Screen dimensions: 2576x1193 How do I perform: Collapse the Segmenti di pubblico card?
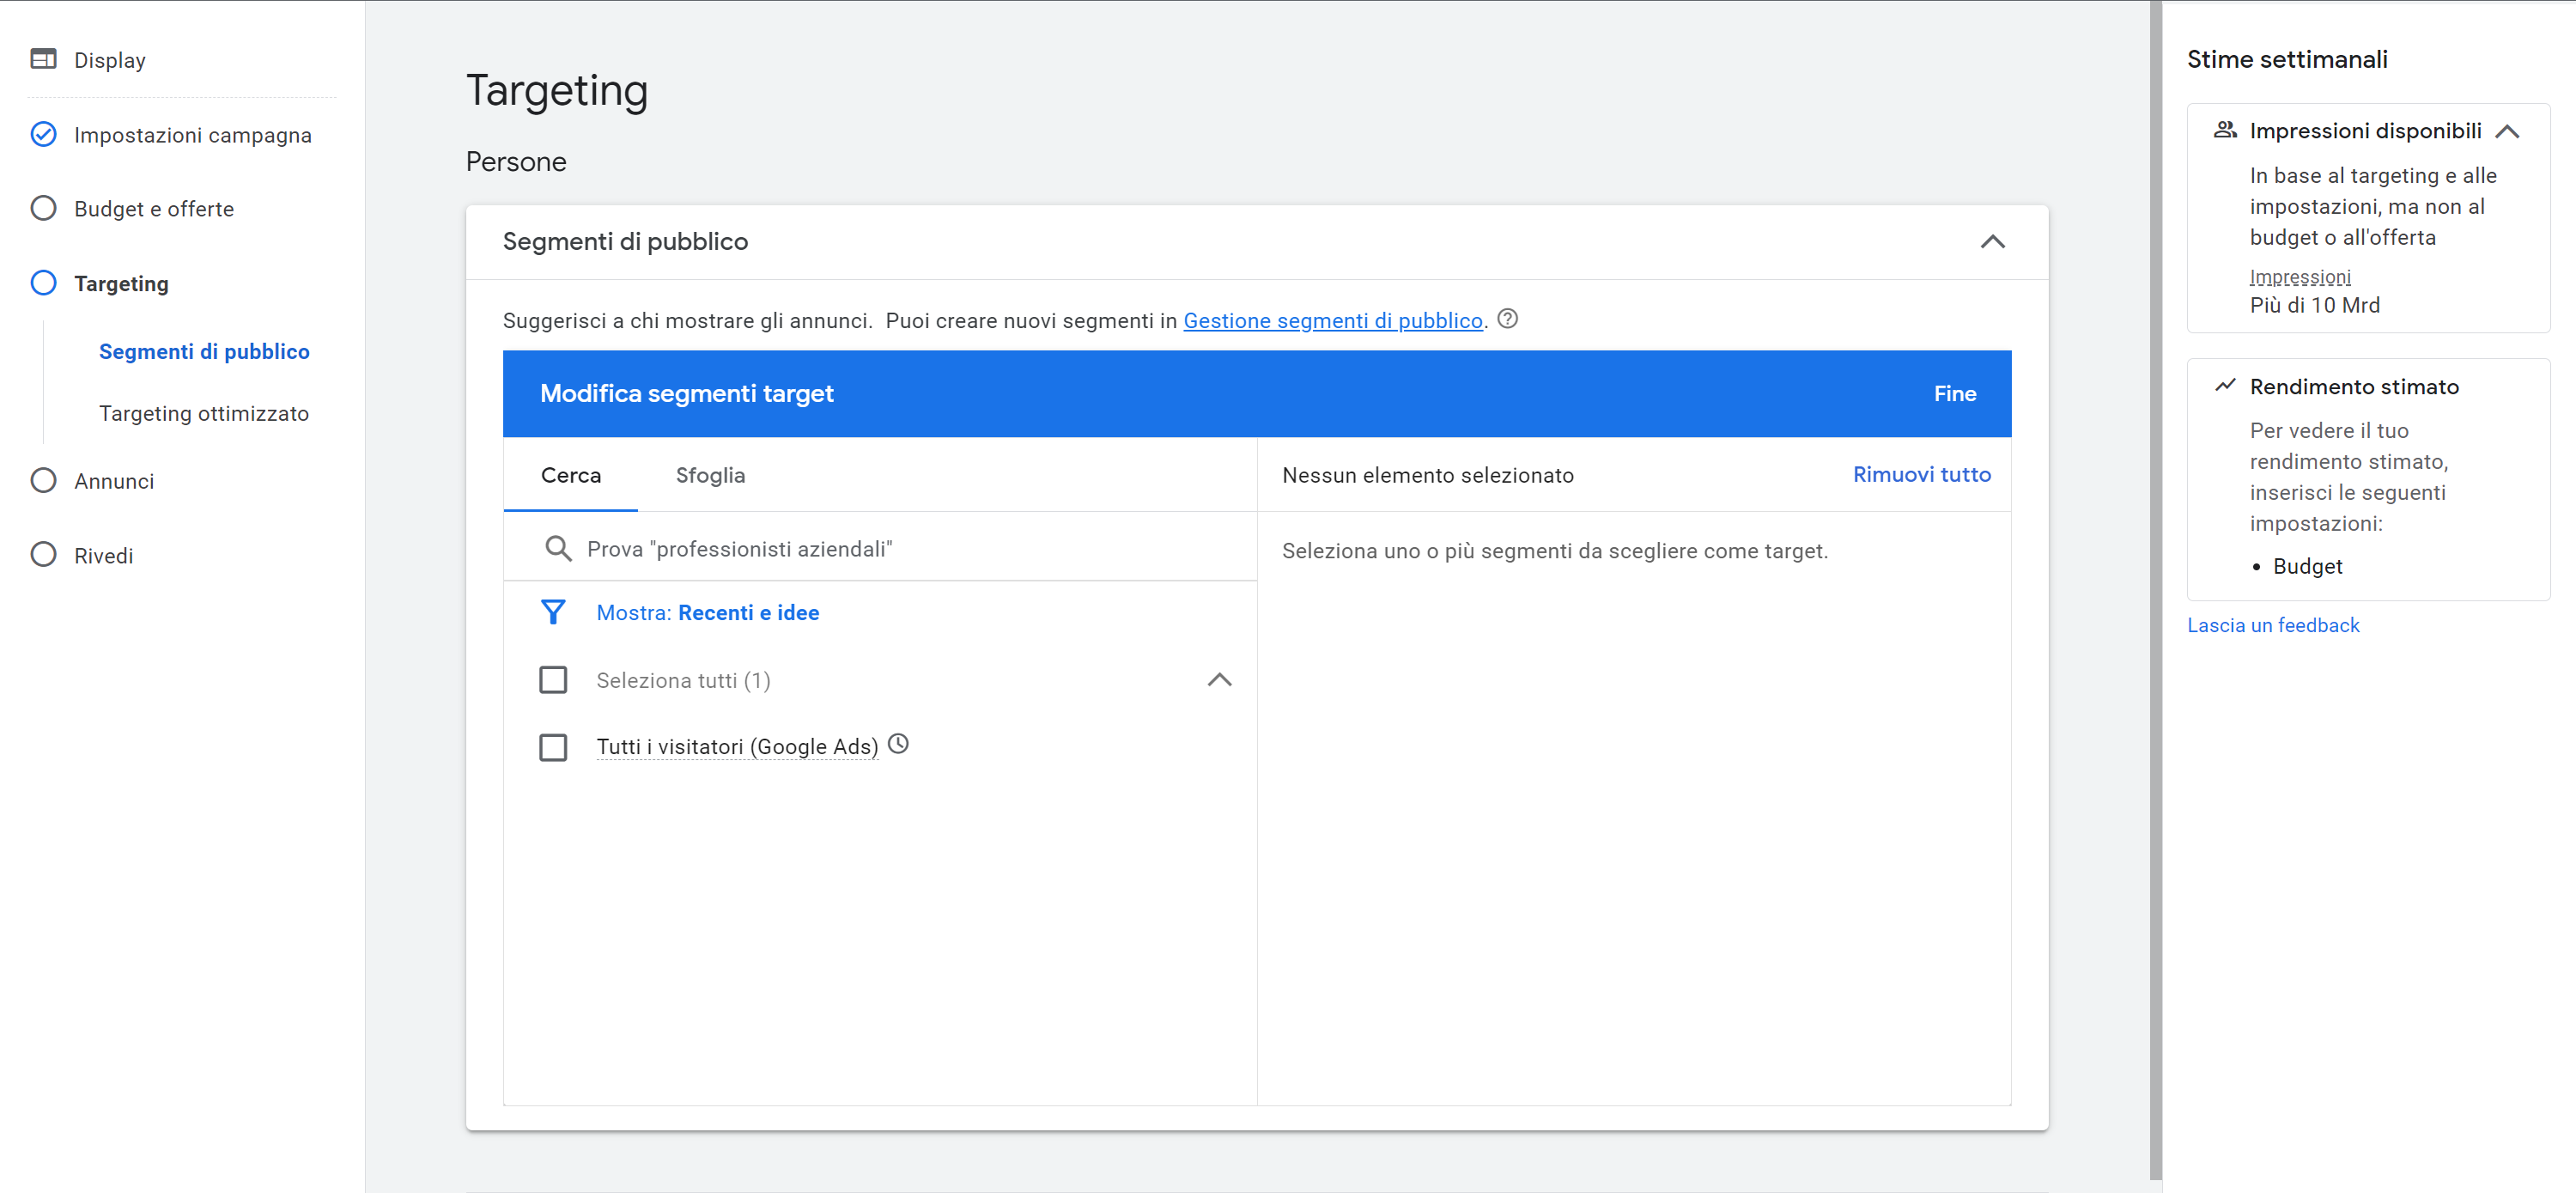click(1992, 242)
